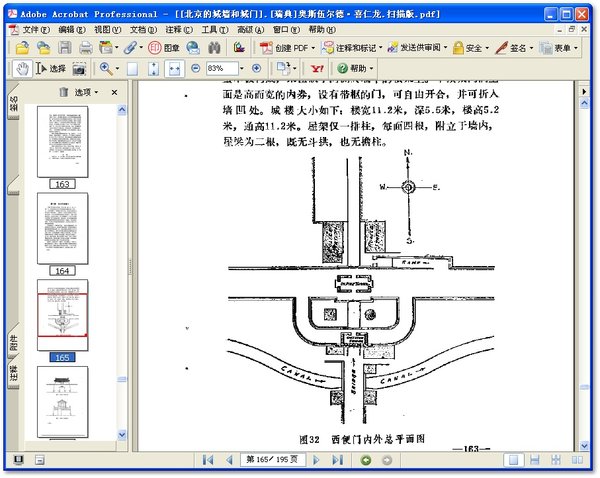
Task: Click the binoculars Search icon
Action: (x=215, y=47)
